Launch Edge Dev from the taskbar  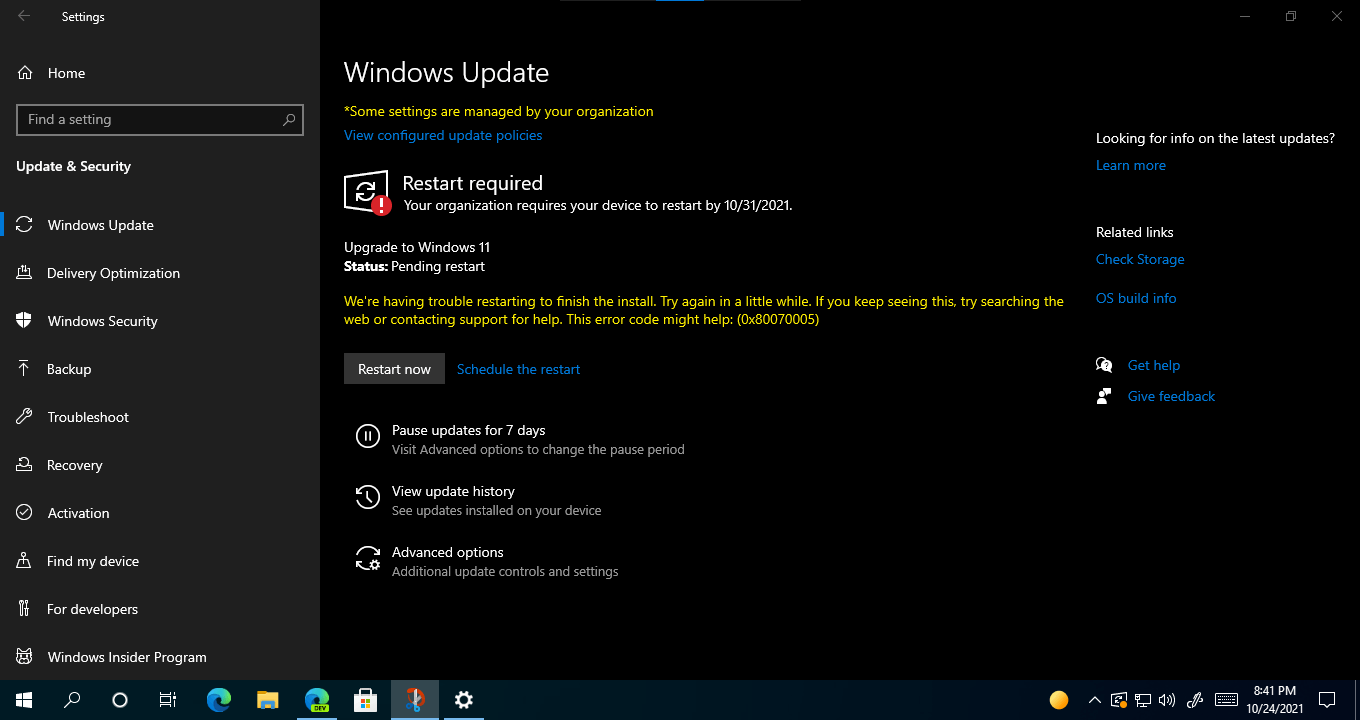point(316,700)
